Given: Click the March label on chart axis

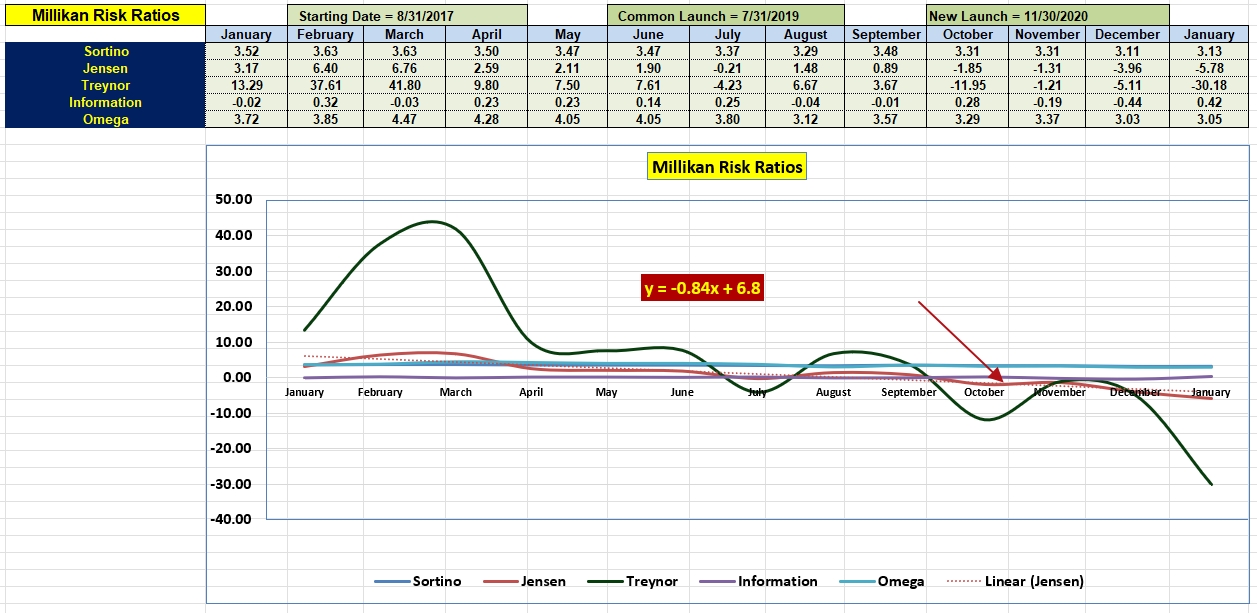Looking at the screenshot, I should 455,392.
